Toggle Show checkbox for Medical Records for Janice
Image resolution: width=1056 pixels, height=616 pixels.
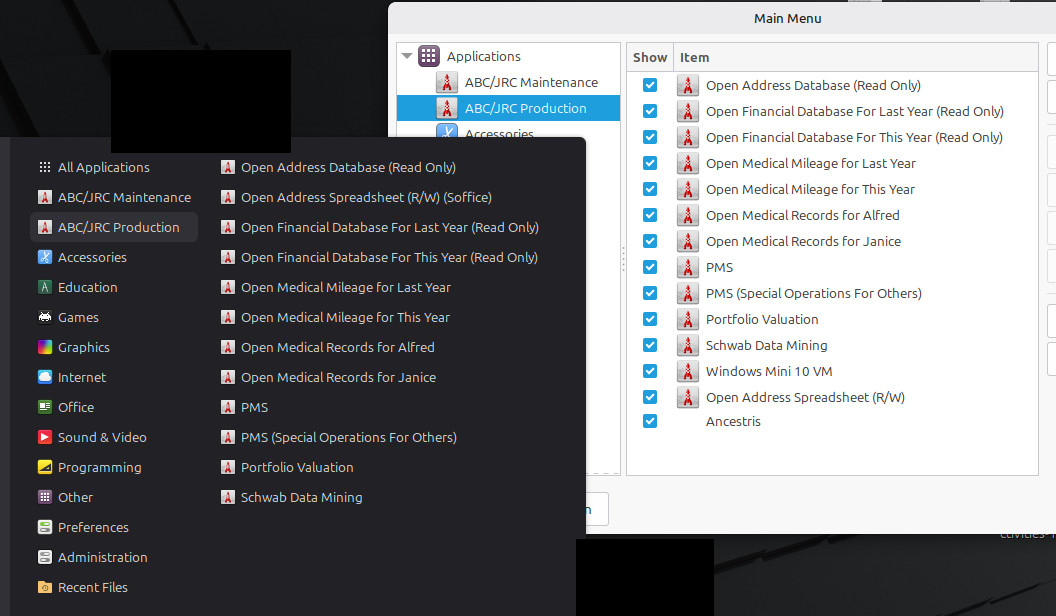pyautogui.click(x=650, y=241)
